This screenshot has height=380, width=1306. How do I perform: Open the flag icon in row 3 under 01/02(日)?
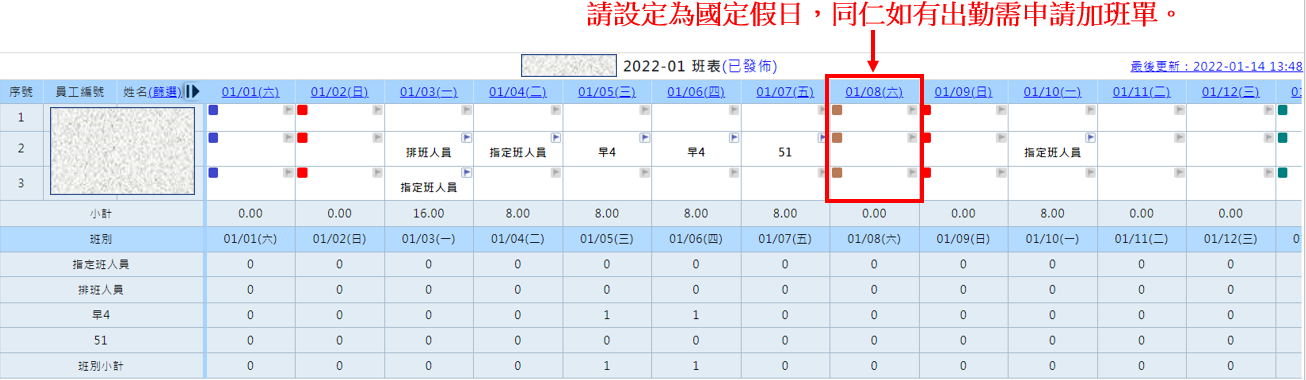pos(377,173)
